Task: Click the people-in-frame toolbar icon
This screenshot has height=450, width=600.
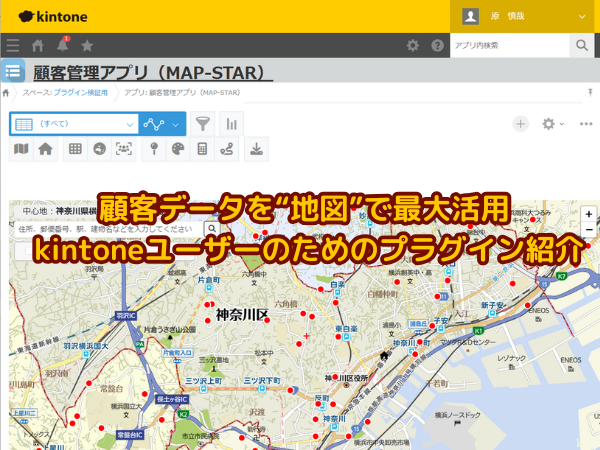Action: pyautogui.click(x=124, y=149)
